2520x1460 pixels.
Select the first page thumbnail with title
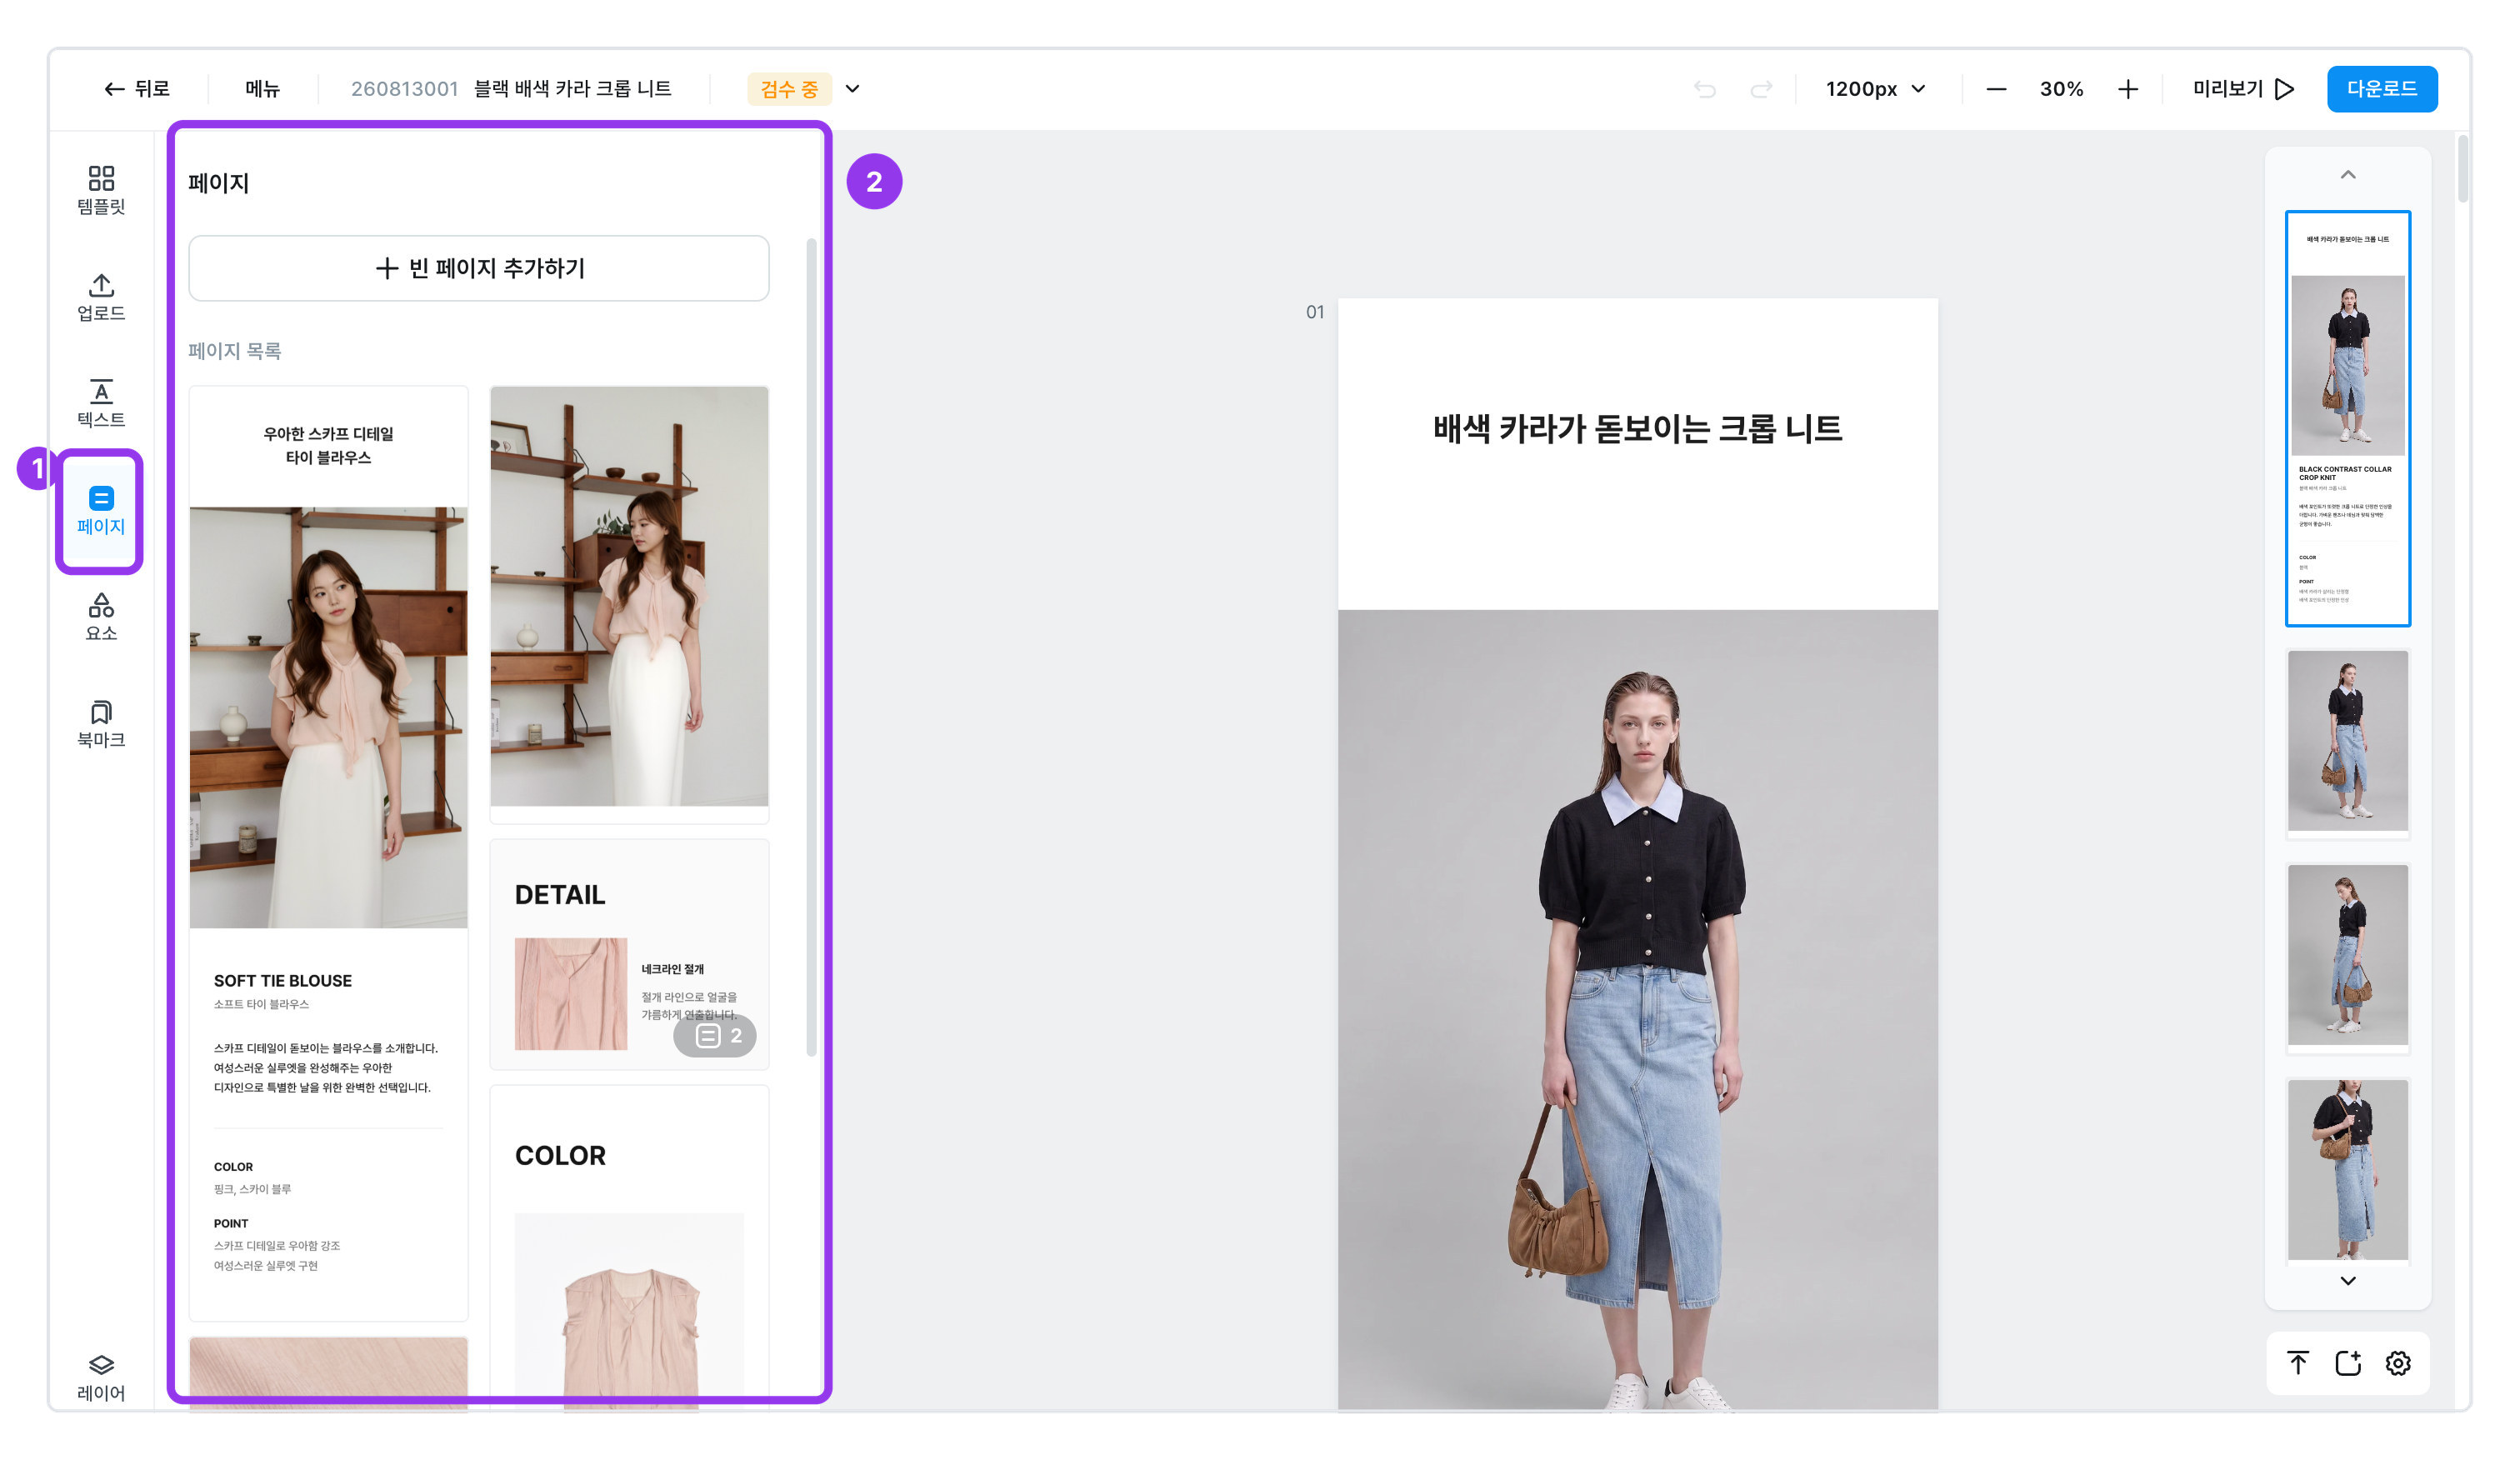[2347, 419]
